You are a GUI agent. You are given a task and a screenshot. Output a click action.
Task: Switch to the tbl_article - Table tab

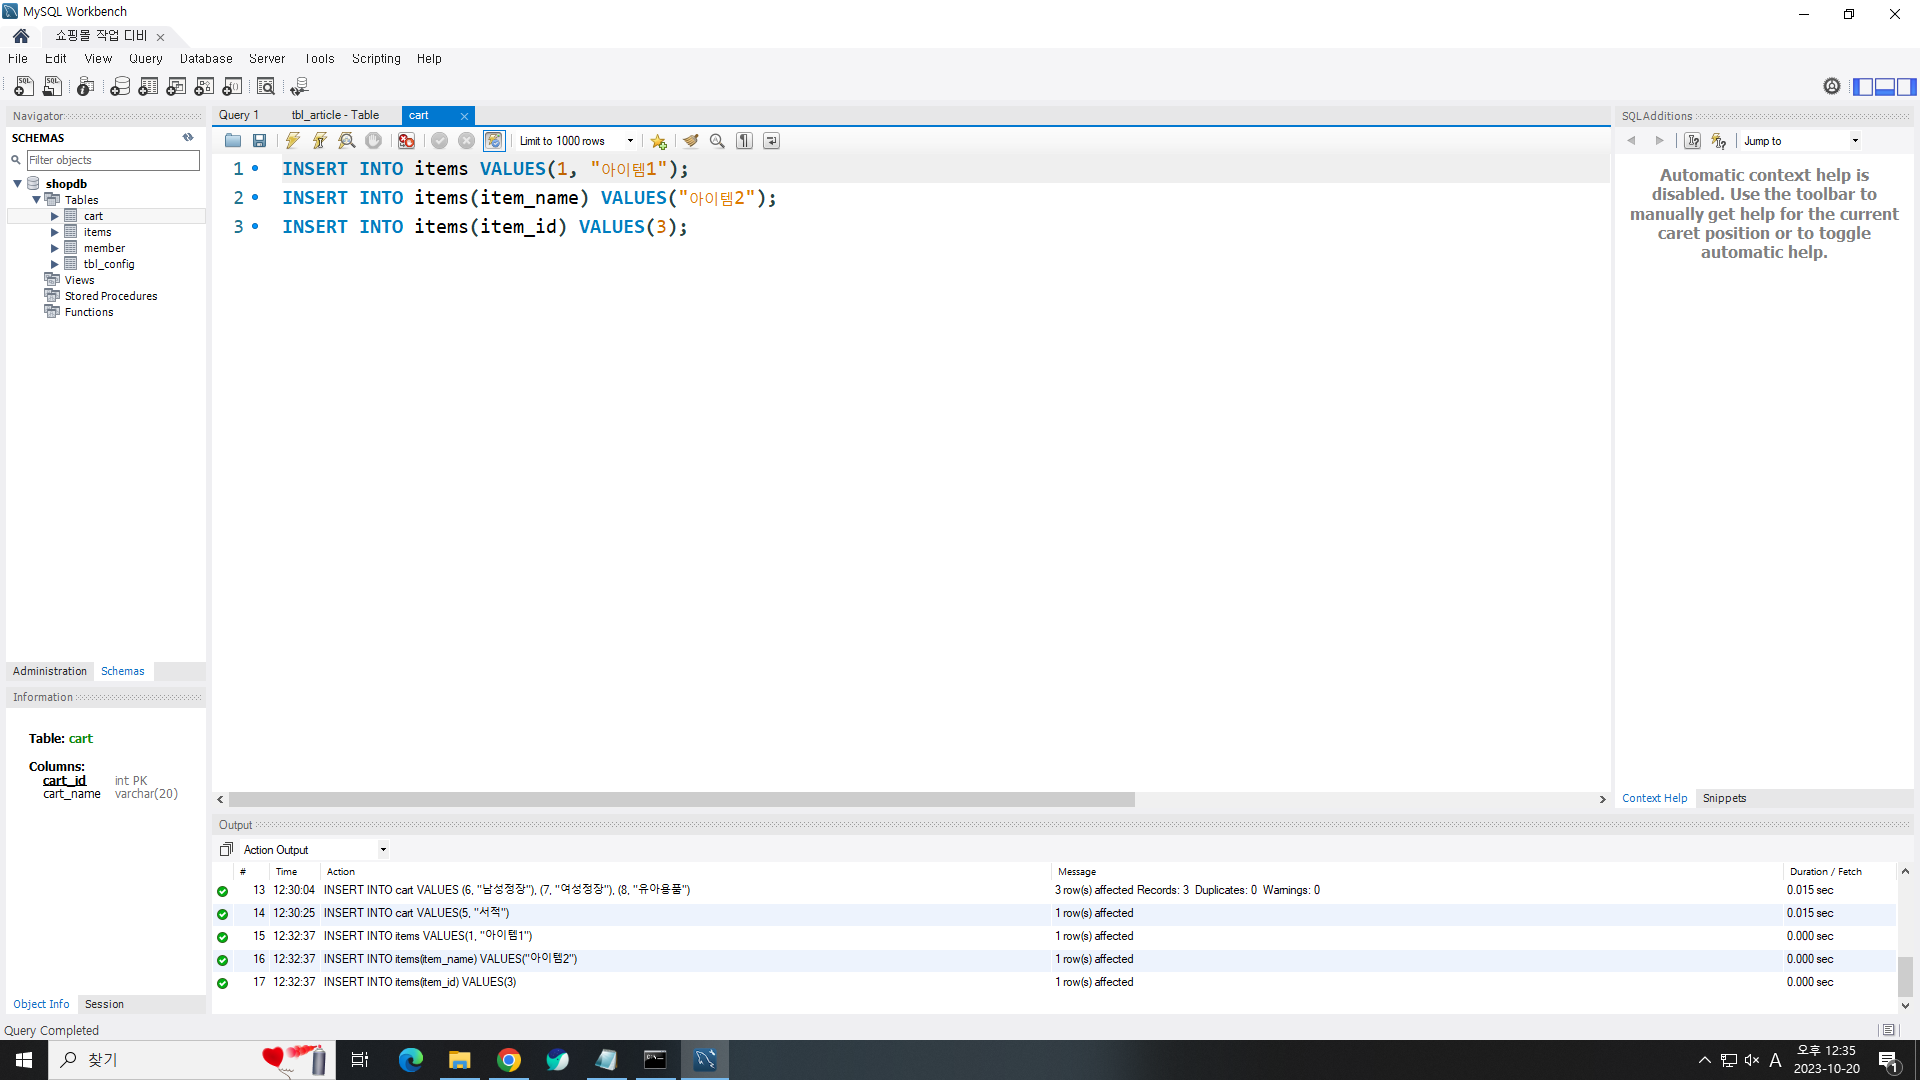335,115
